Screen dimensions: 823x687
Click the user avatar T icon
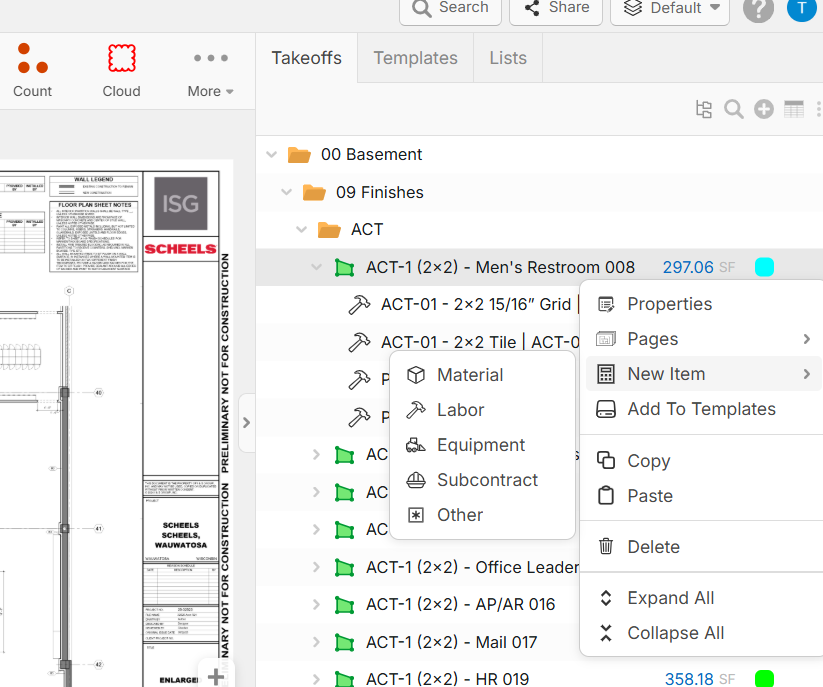802,9
